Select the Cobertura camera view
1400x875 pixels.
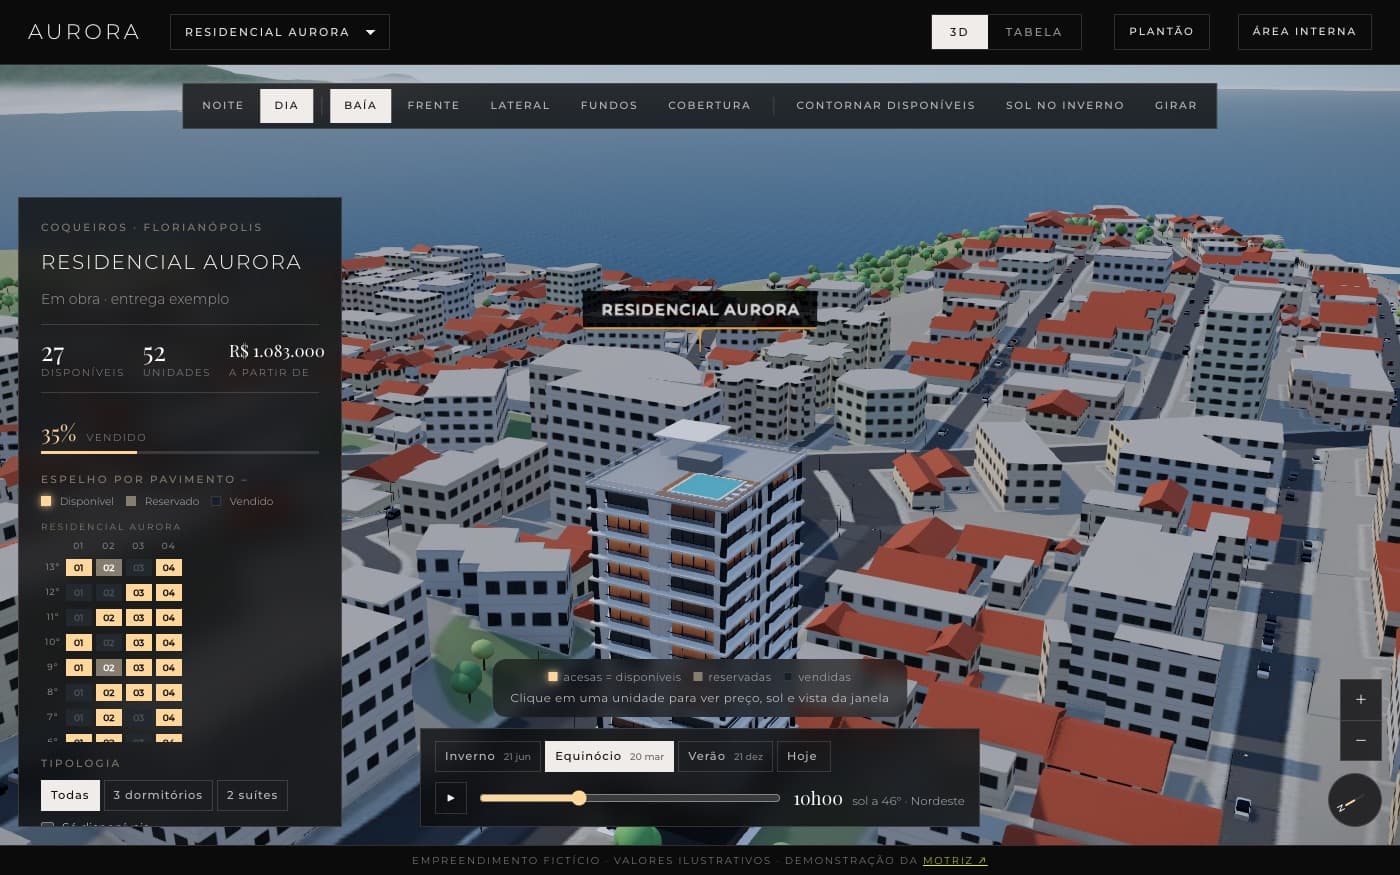point(709,105)
